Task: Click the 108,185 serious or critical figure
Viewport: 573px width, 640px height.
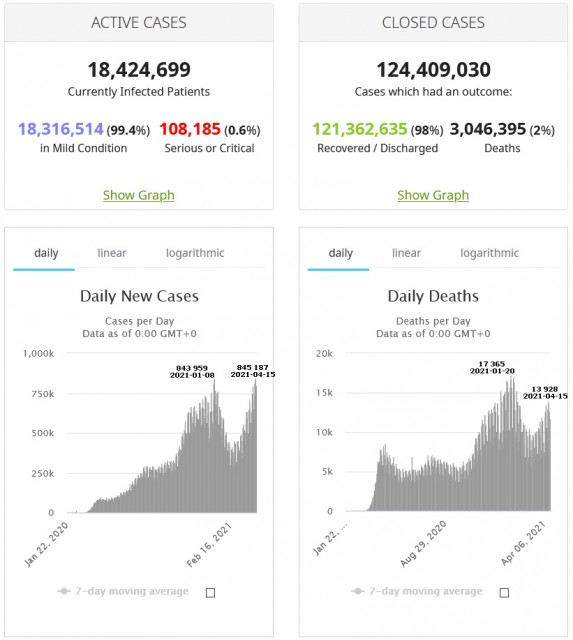Action: pyautogui.click(x=190, y=129)
